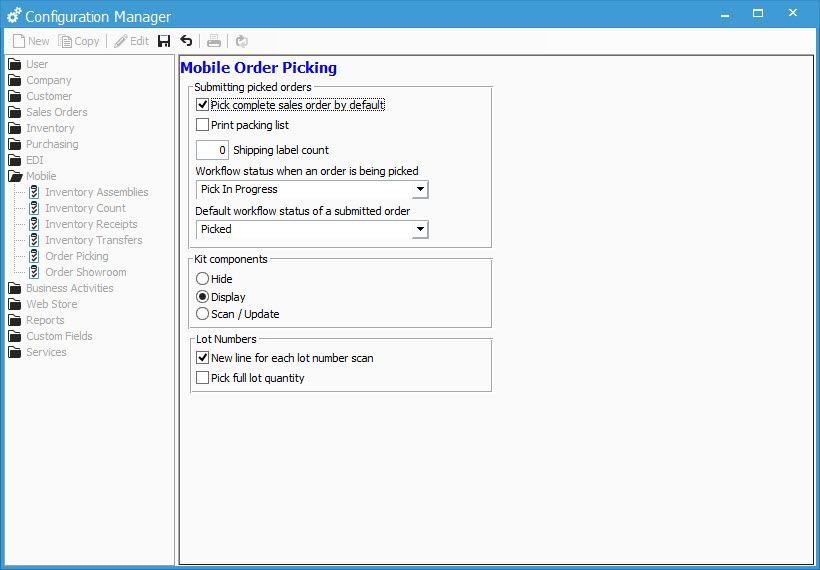The image size is (820, 570).
Task: Click the Shipping label count field
Action: pos(212,150)
